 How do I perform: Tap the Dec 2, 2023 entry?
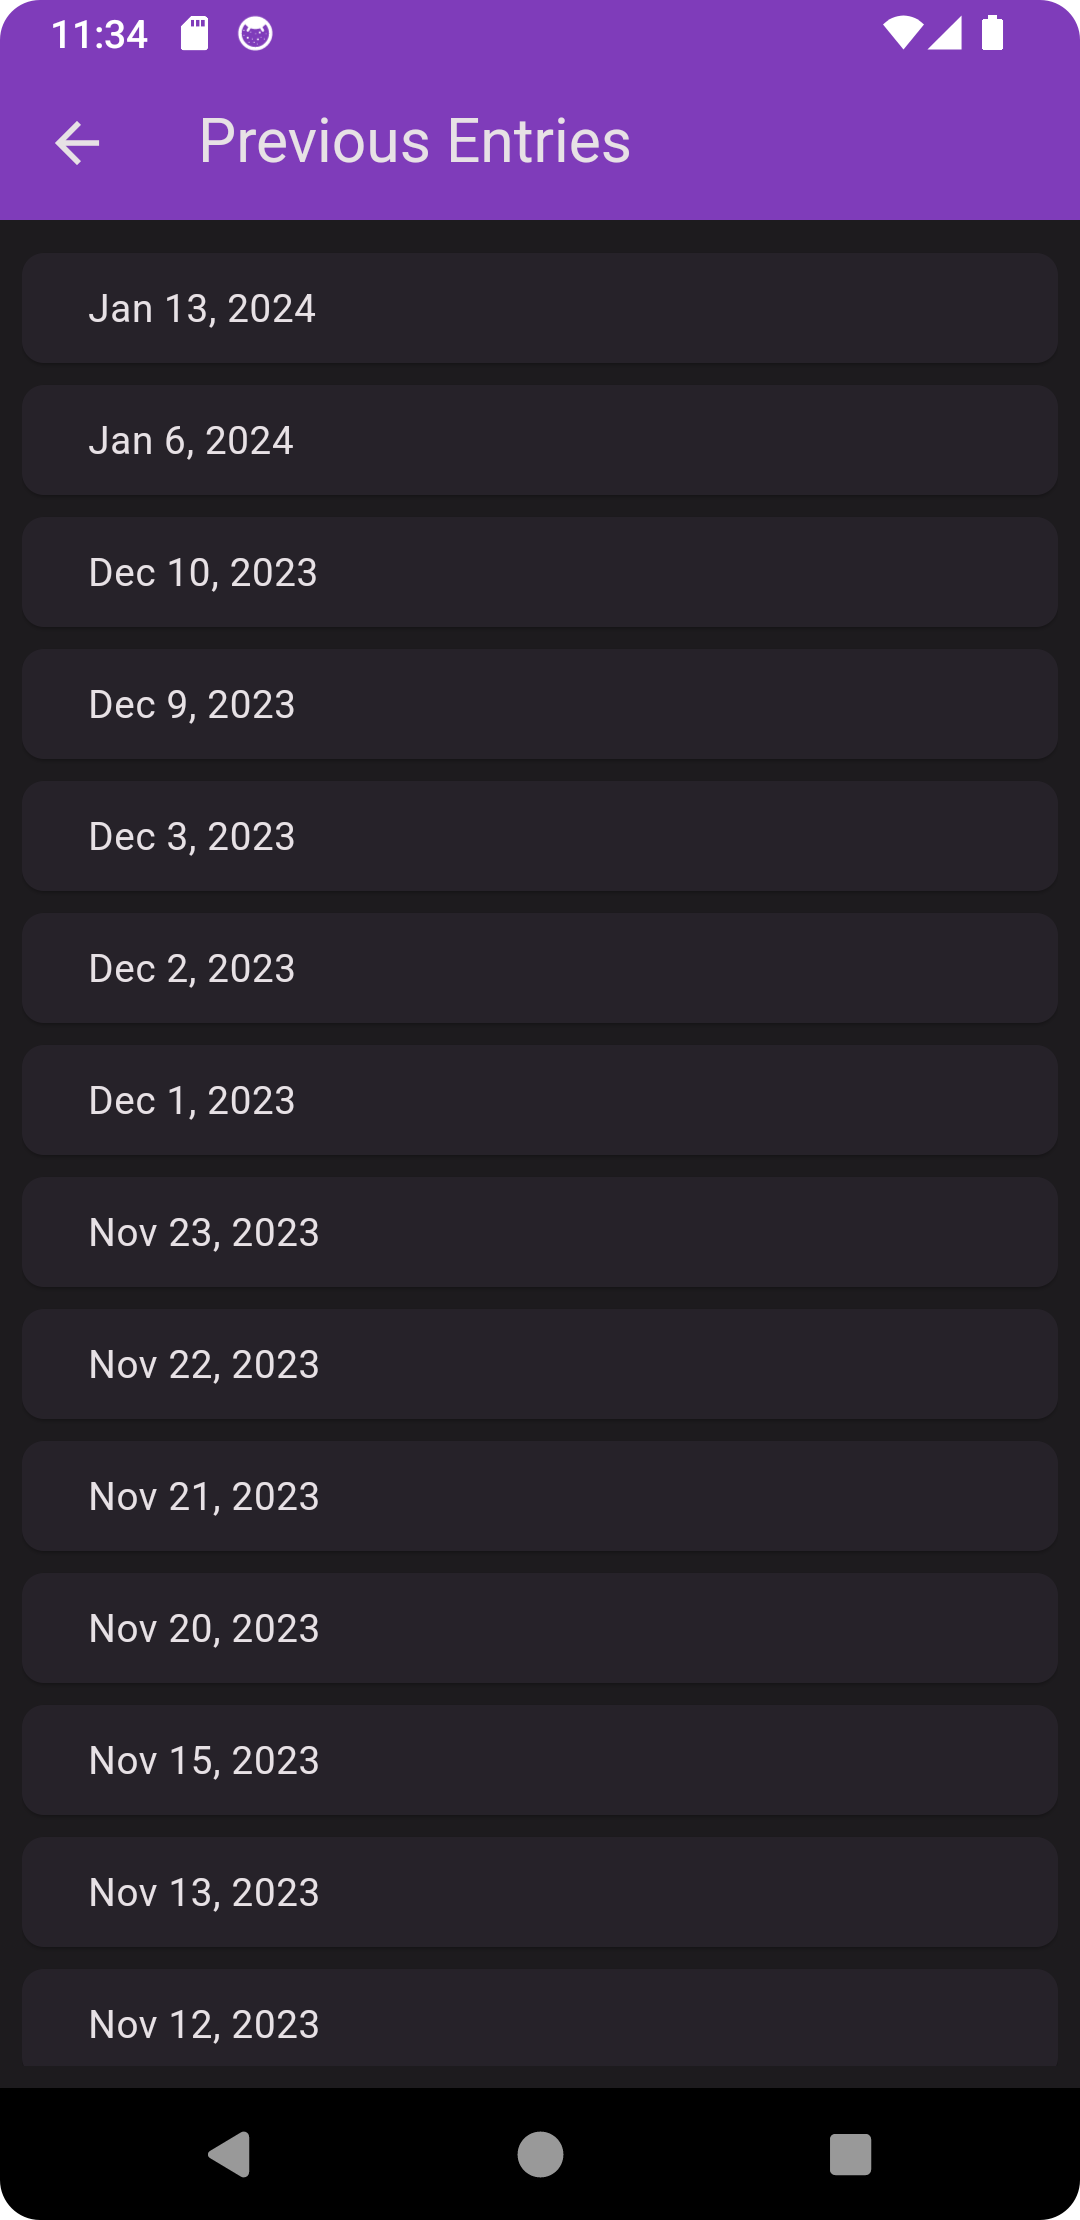click(x=540, y=968)
